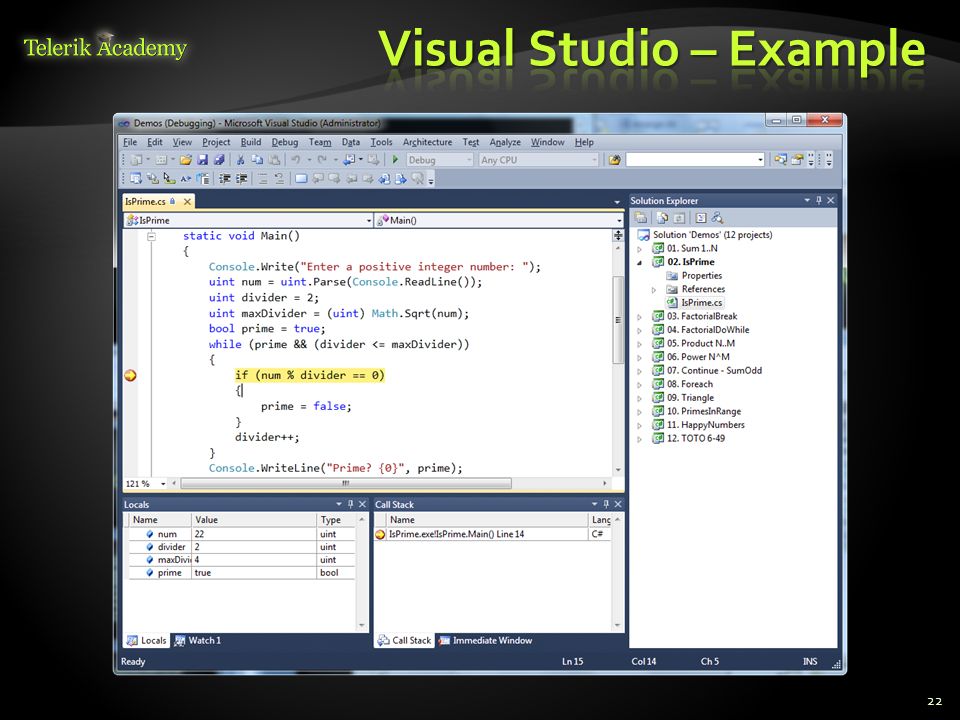
Task: Click the empty search combo box in toolbar
Action: click(696, 160)
